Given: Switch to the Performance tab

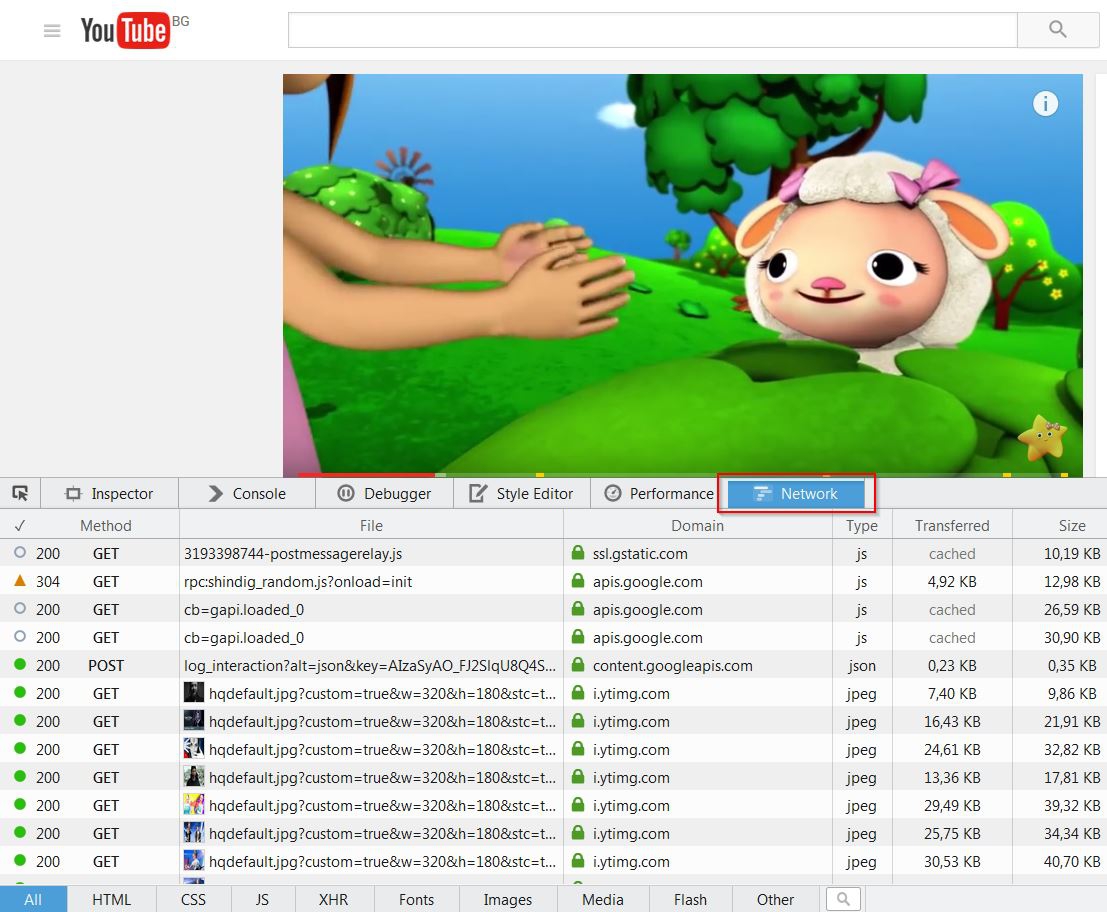Looking at the screenshot, I should point(660,493).
